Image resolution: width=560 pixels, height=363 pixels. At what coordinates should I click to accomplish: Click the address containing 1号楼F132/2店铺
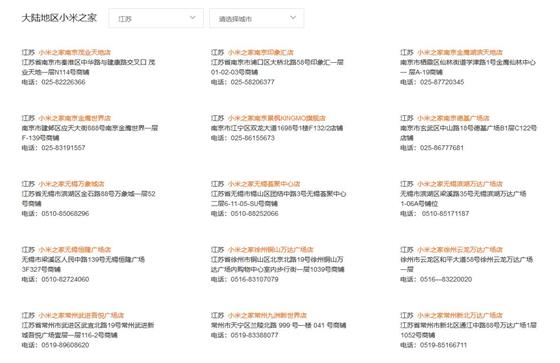point(277,128)
